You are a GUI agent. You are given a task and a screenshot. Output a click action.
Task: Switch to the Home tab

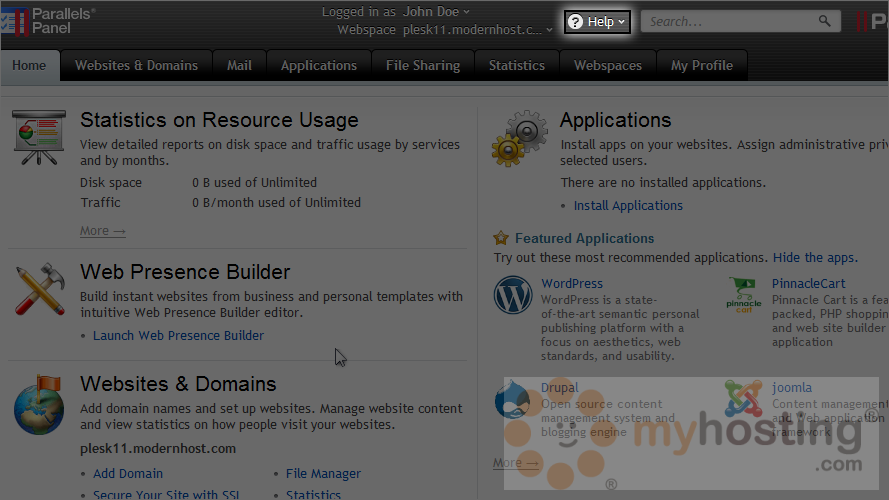coord(29,66)
